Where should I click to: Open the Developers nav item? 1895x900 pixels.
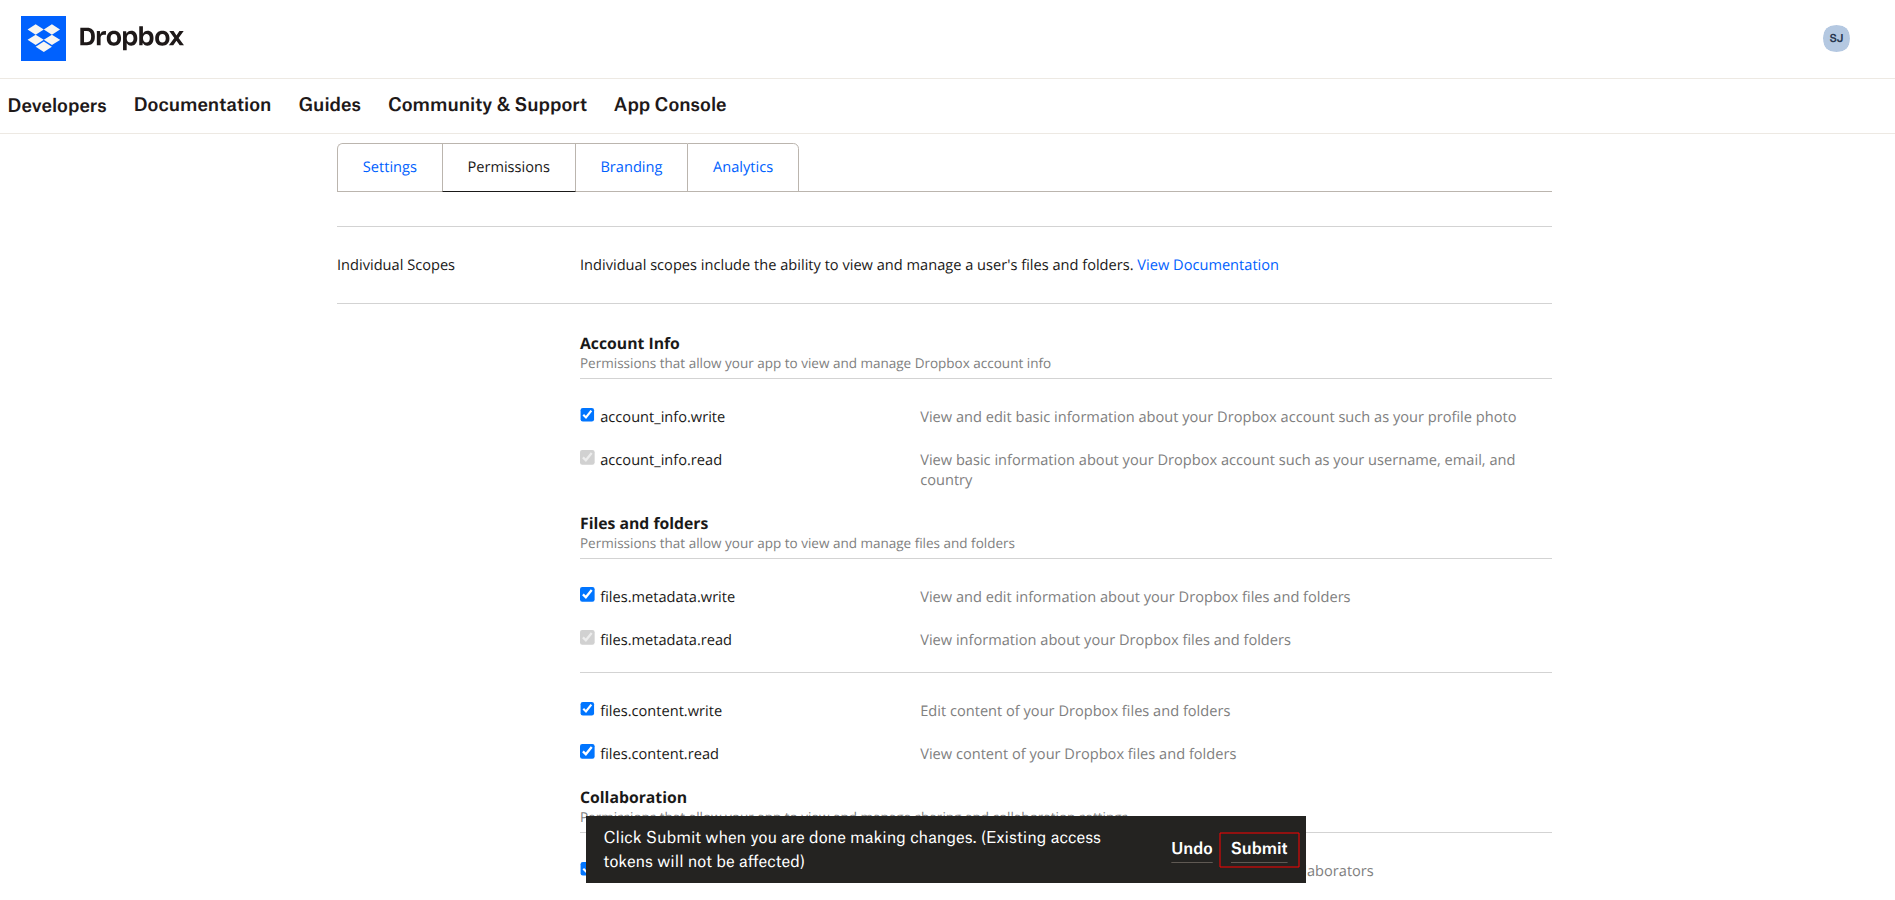[x=57, y=105]
